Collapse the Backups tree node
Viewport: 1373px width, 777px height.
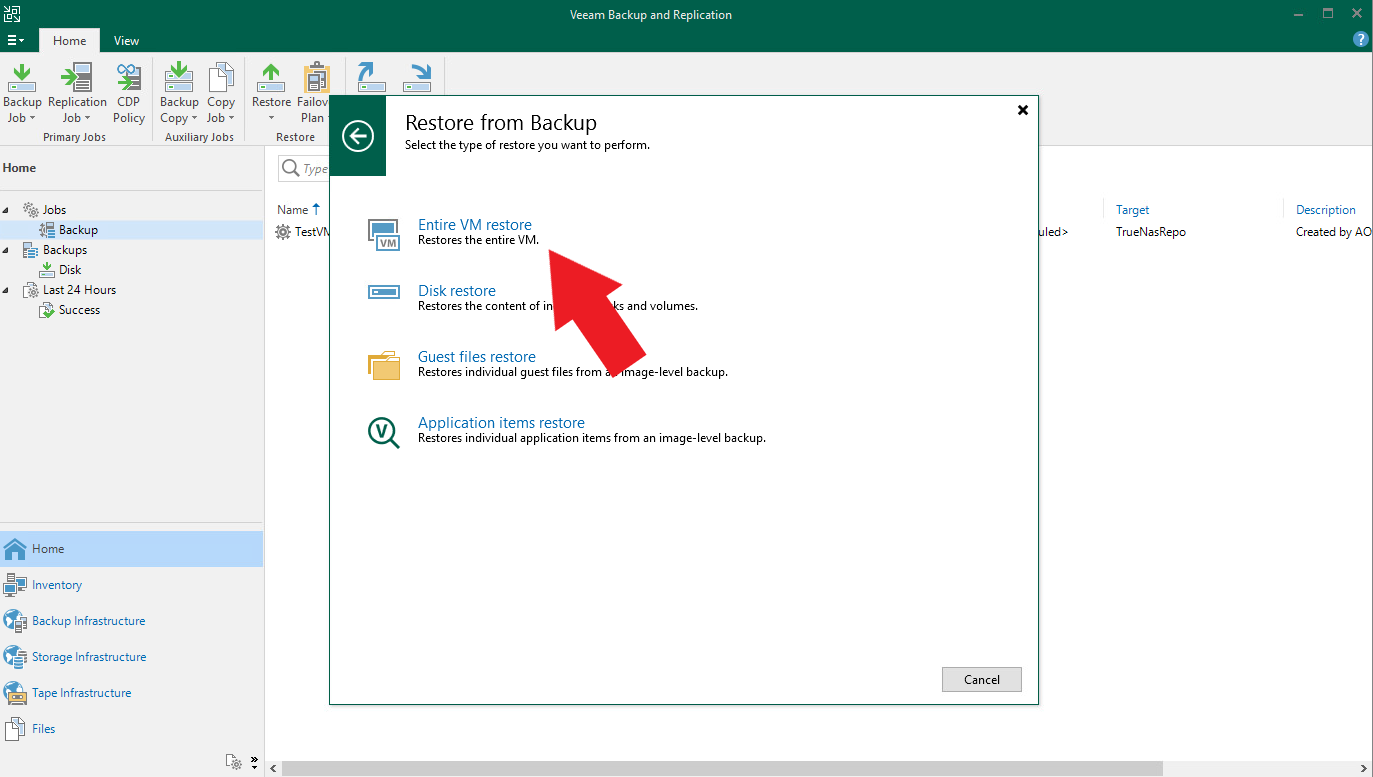coord(8,250)
